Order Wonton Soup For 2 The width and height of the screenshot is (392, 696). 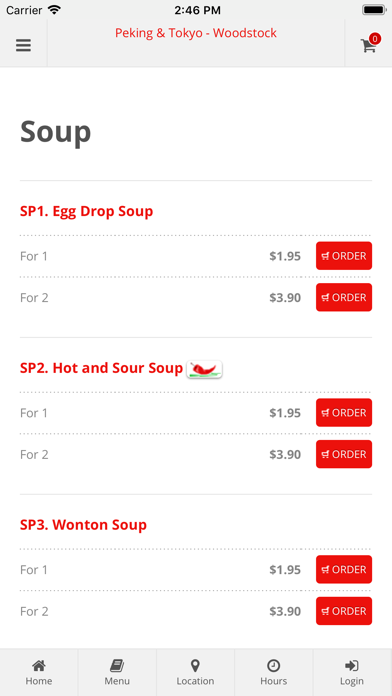coord(344,611)
